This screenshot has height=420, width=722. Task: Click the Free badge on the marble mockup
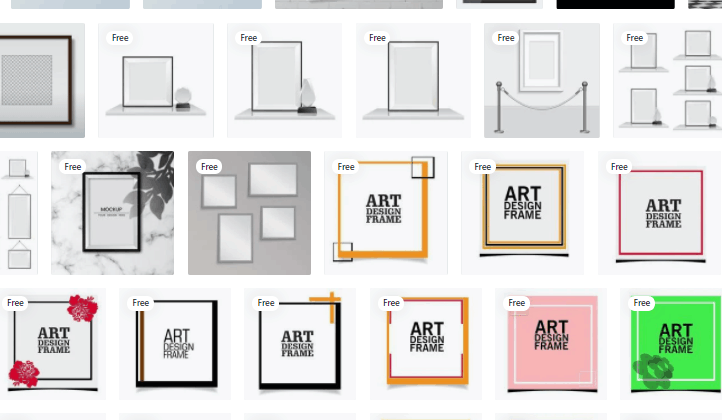(73, 167)
